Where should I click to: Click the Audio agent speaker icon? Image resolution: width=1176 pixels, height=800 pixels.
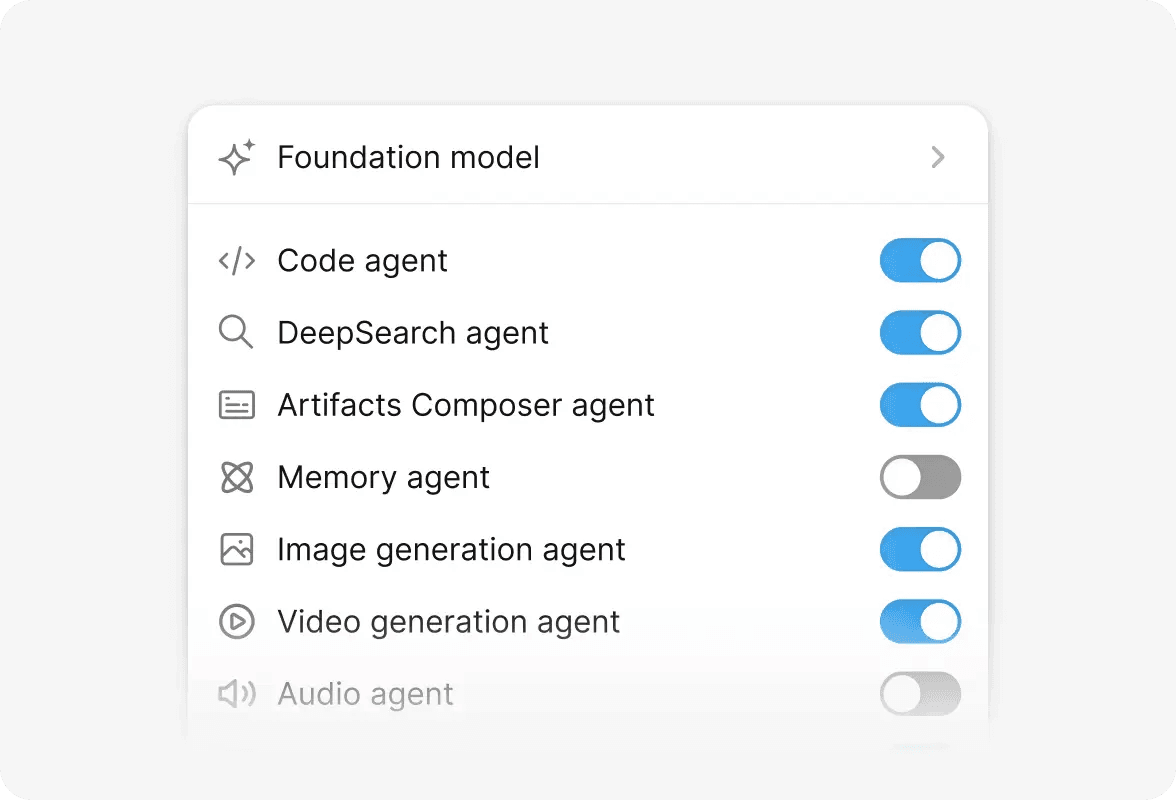click(x=237, y=693)
